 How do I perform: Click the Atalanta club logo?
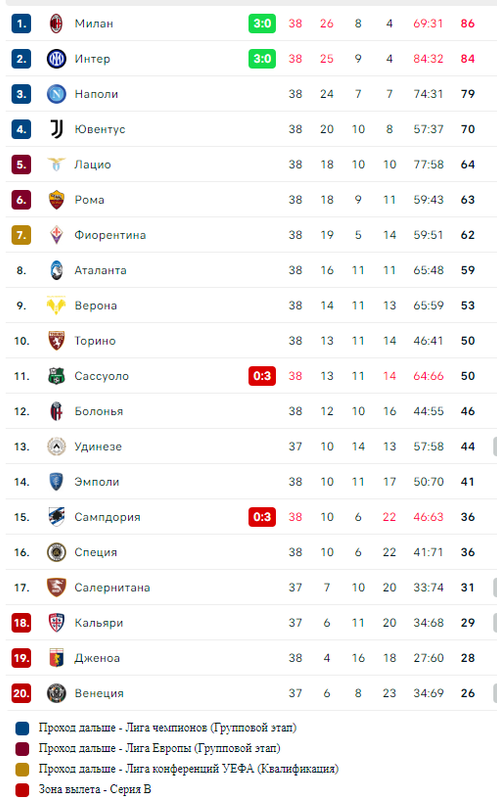click(x=56, y=270)
